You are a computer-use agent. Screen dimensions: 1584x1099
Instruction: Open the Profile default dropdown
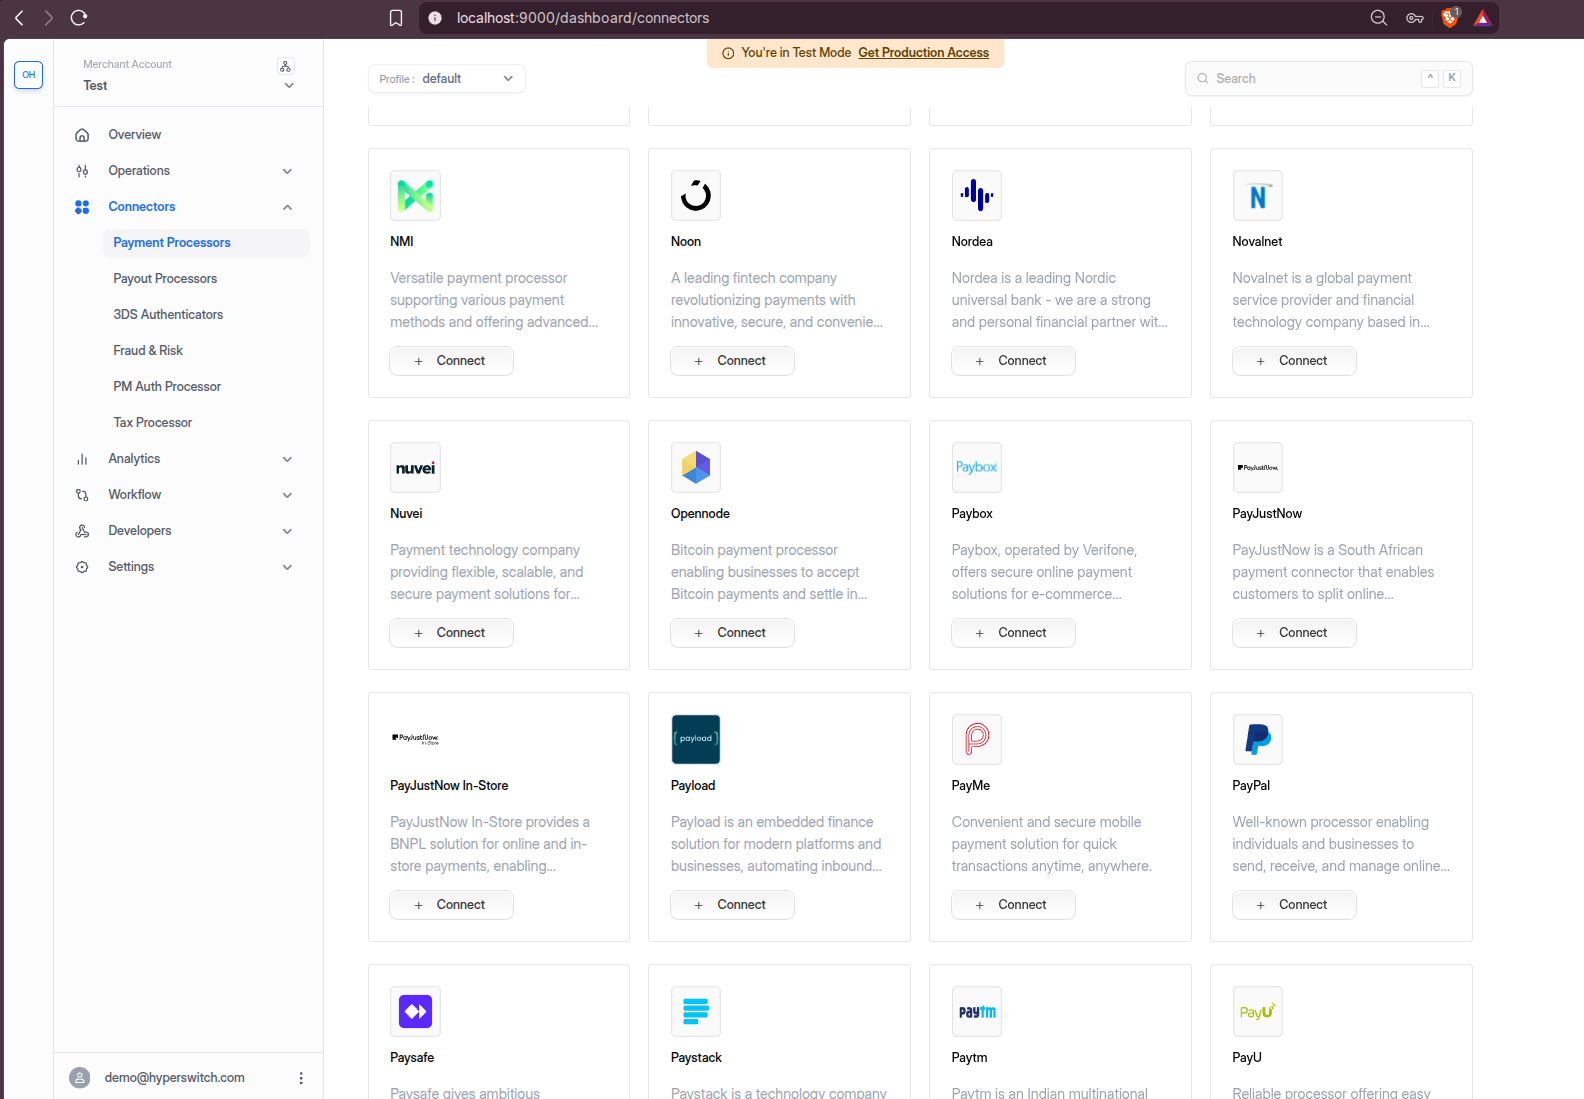coord(447,79)
